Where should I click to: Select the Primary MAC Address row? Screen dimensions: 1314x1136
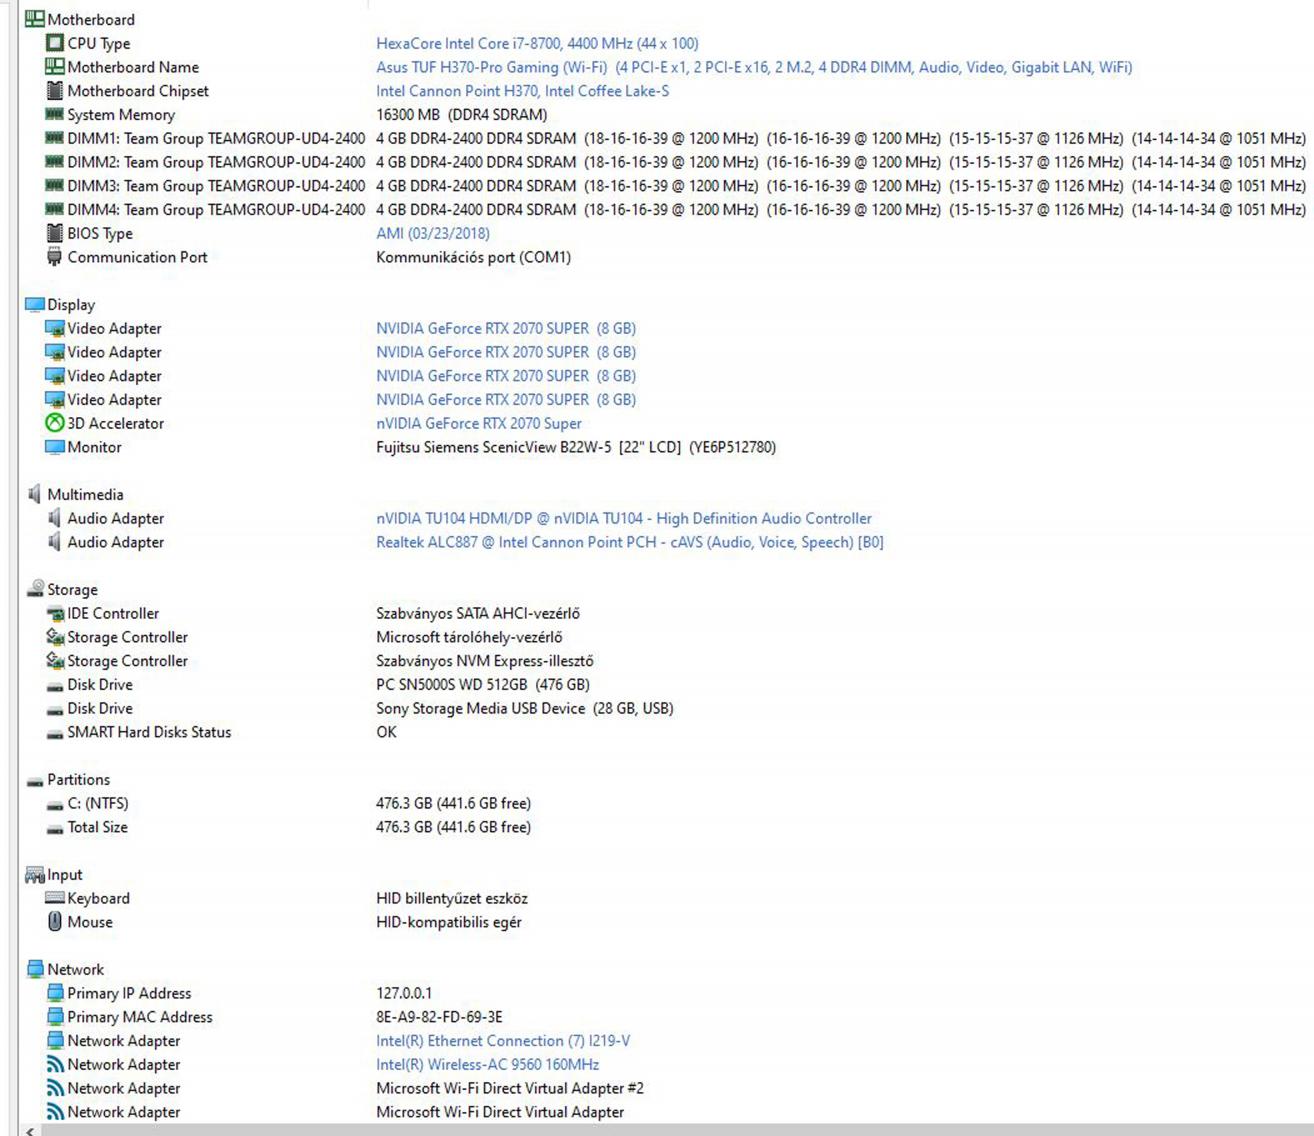[139, 1017]
